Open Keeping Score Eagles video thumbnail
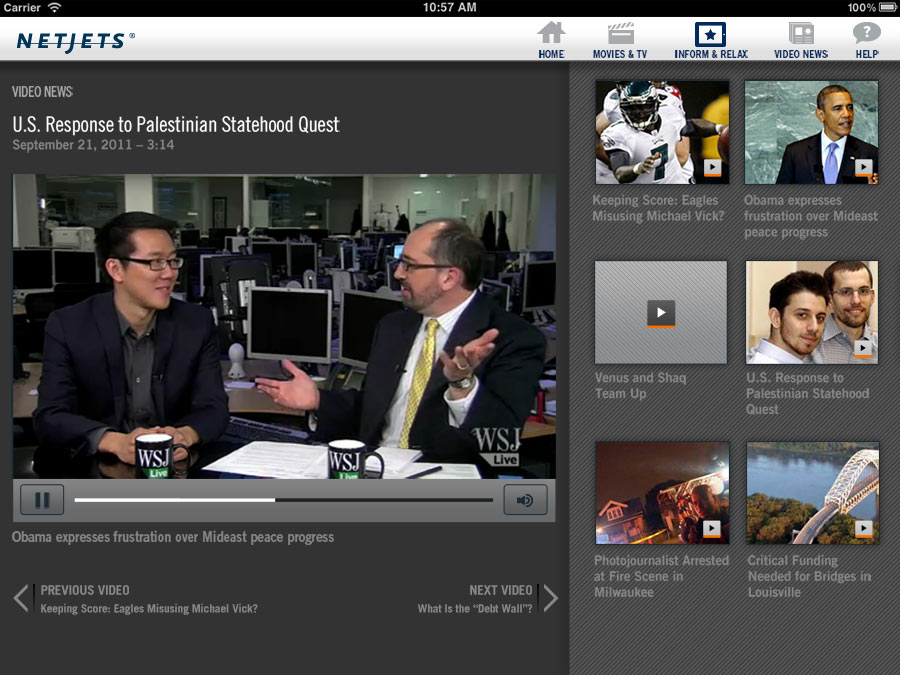This screenshot has height=675, width=900. pos(661,132)
